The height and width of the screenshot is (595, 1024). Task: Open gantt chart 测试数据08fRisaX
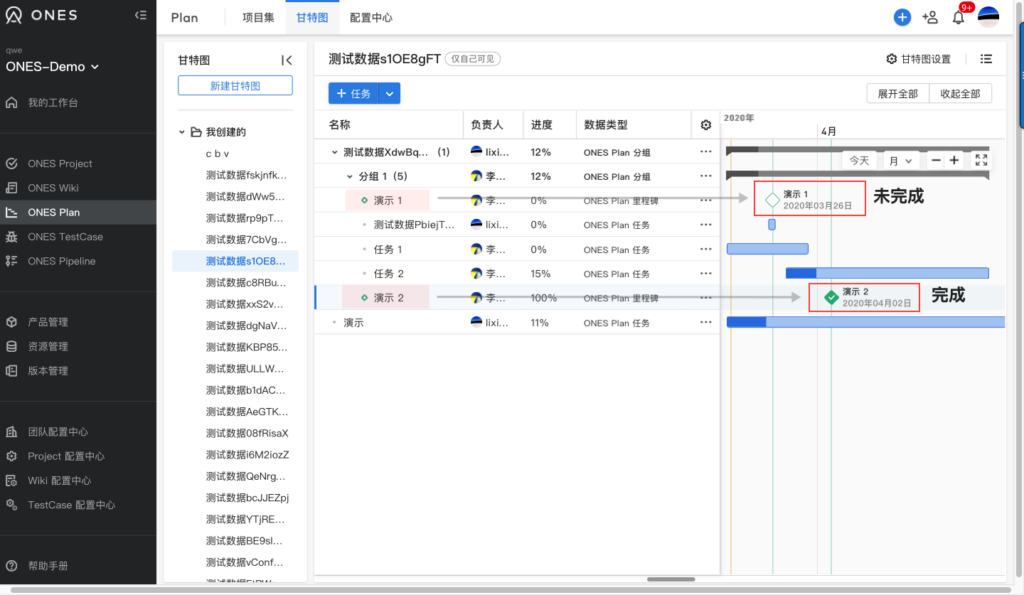[x=247, y=433]
